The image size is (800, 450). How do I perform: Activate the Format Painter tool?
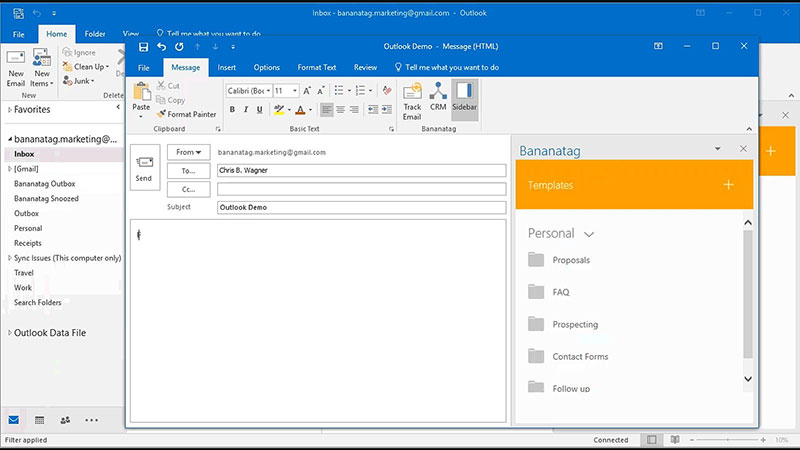coord(187,114)
